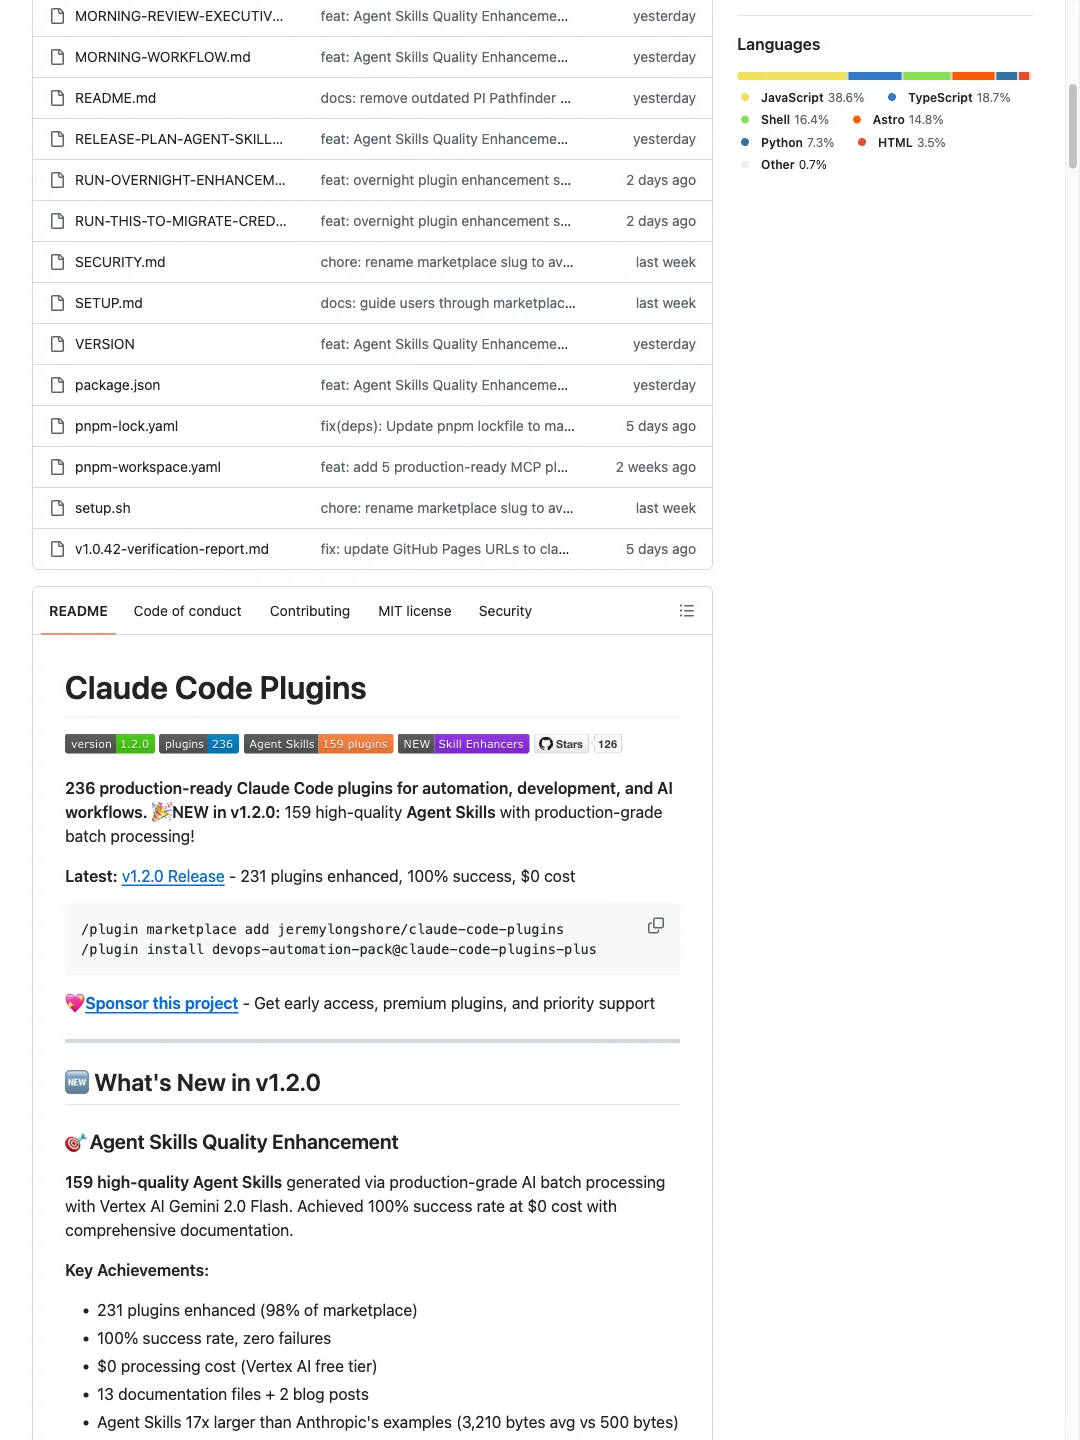Open the README.md file

click(x=115, y=98)
